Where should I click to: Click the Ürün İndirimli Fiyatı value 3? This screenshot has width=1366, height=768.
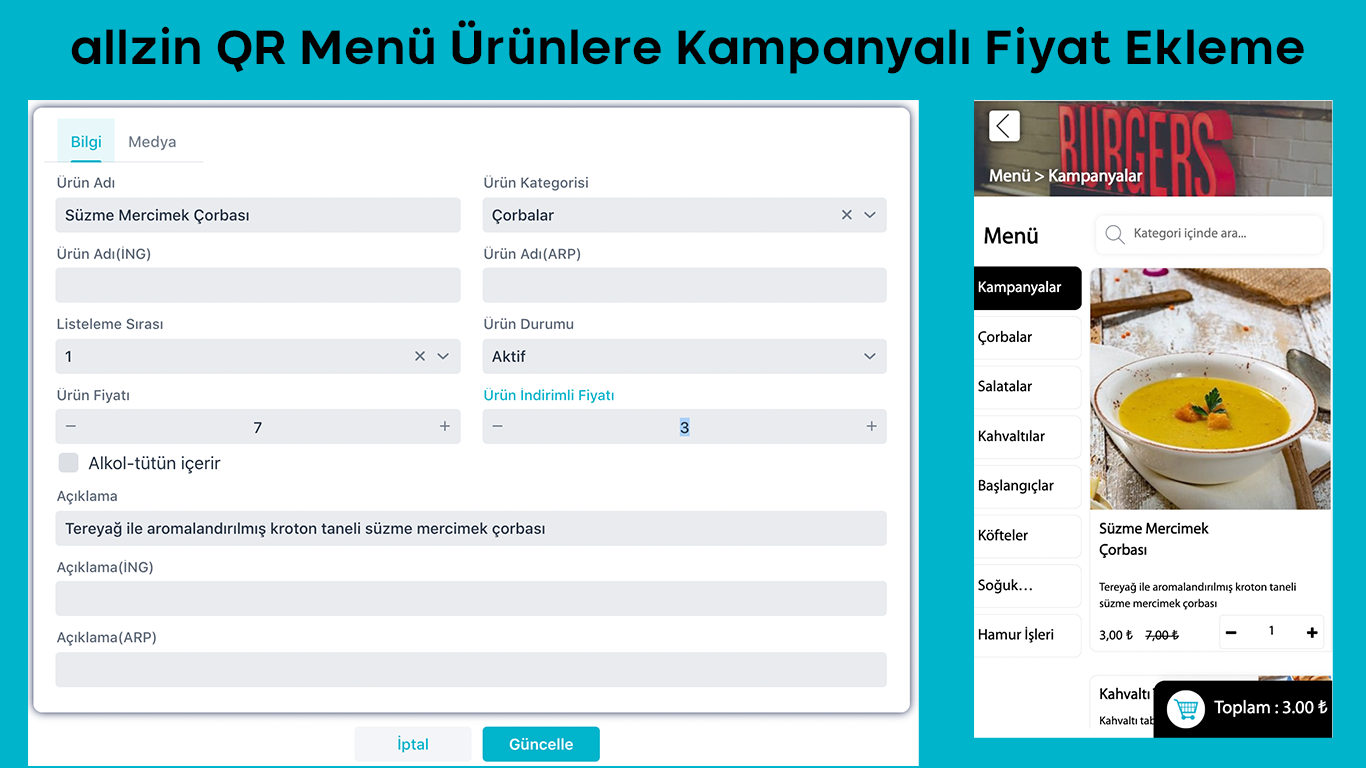coord(685,427)
